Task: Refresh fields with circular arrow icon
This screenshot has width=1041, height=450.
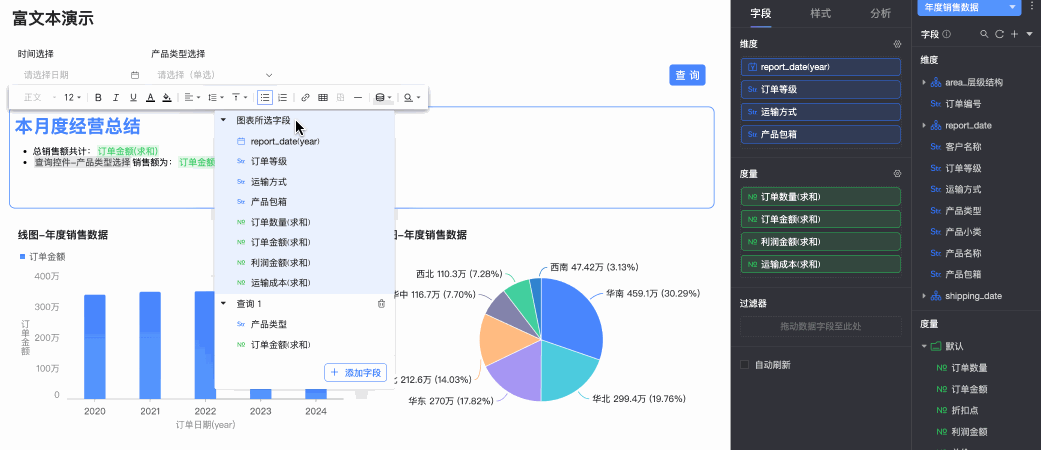Action: click(x=999, y=34)
